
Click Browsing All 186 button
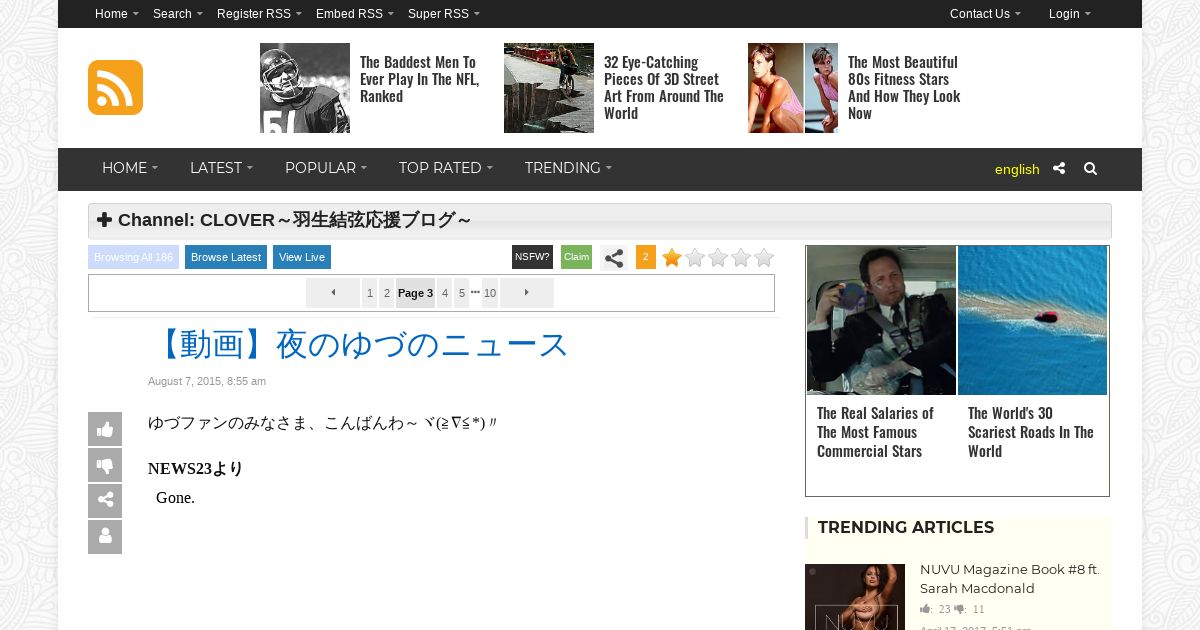133,257
